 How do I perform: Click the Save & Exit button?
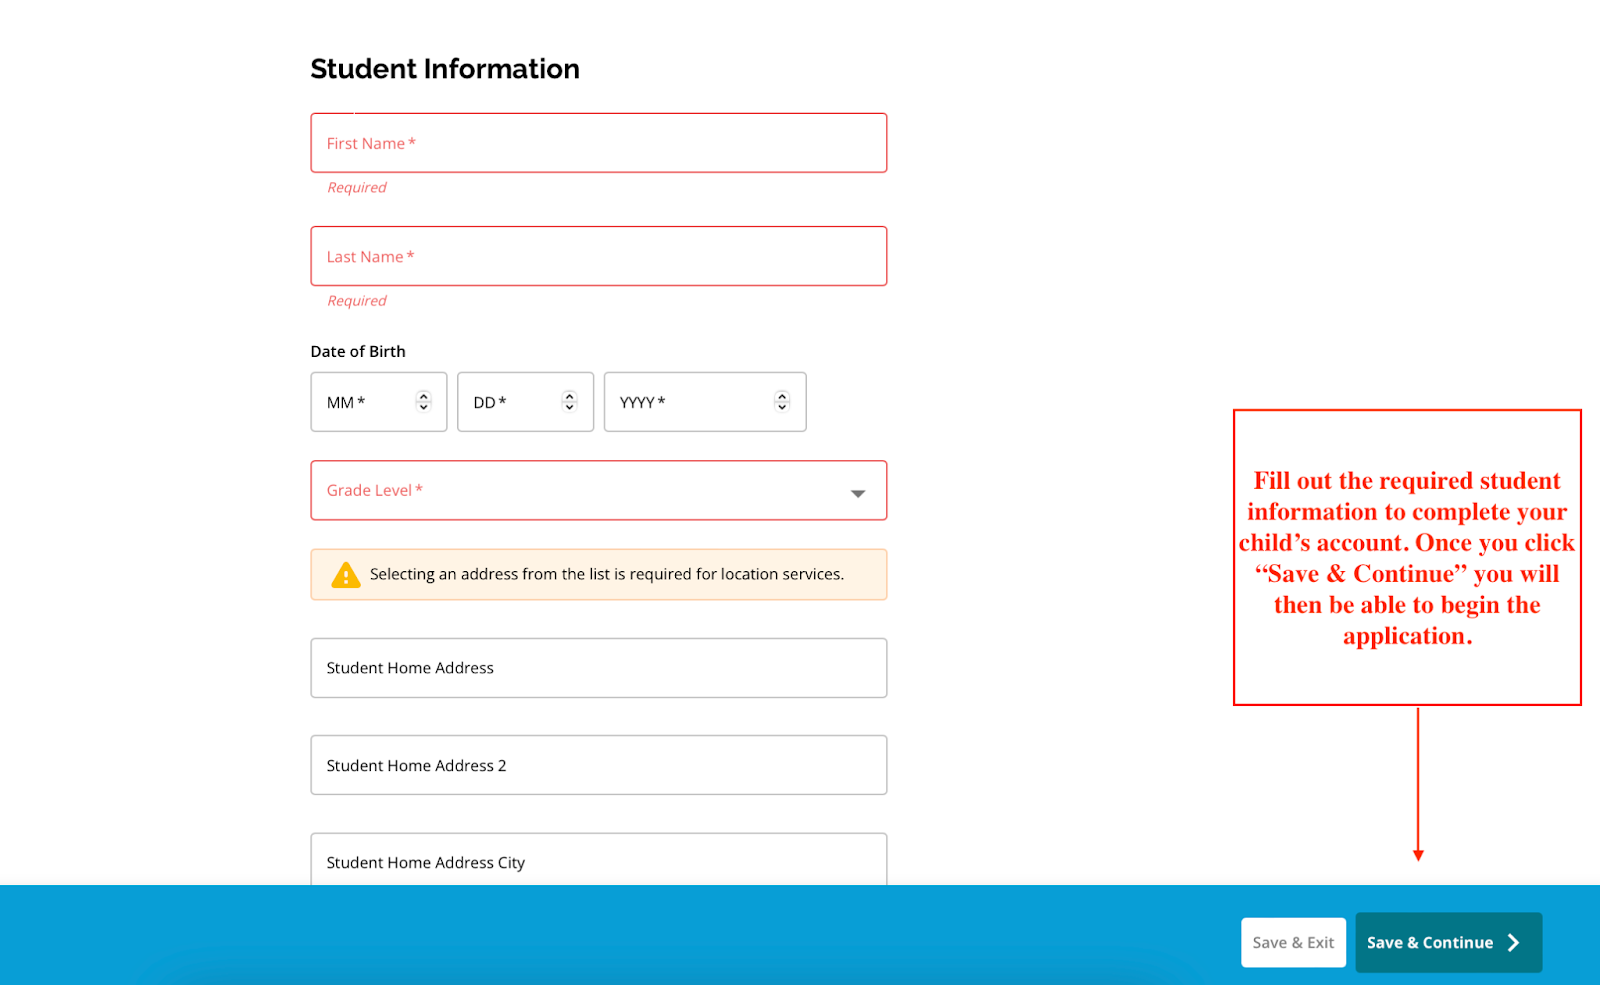[x=1293, y=942]
